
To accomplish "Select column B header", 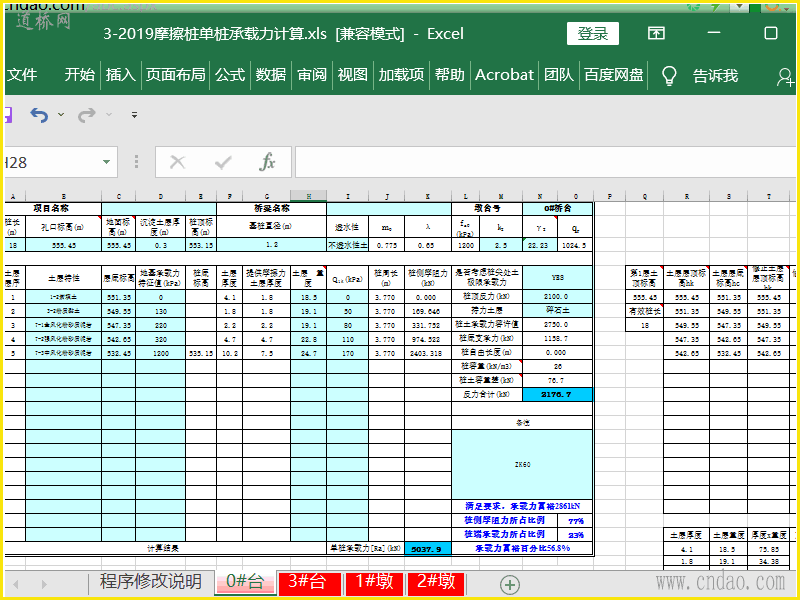I will (x=64, y=196).
